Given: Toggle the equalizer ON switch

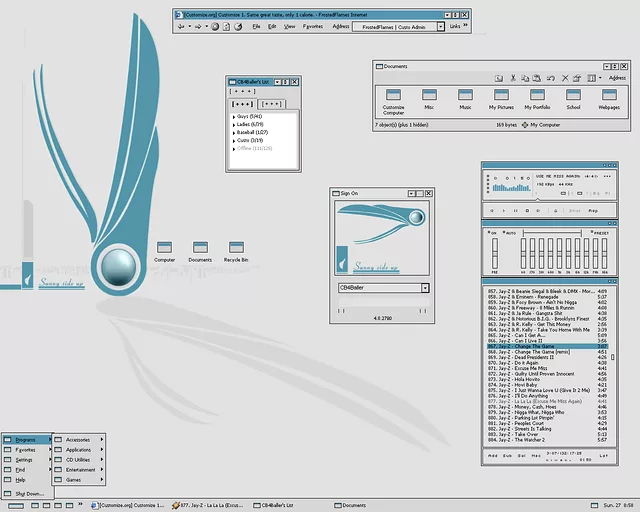Looking at the screenshot, I should pyautogui.click(x=491, y=233).
